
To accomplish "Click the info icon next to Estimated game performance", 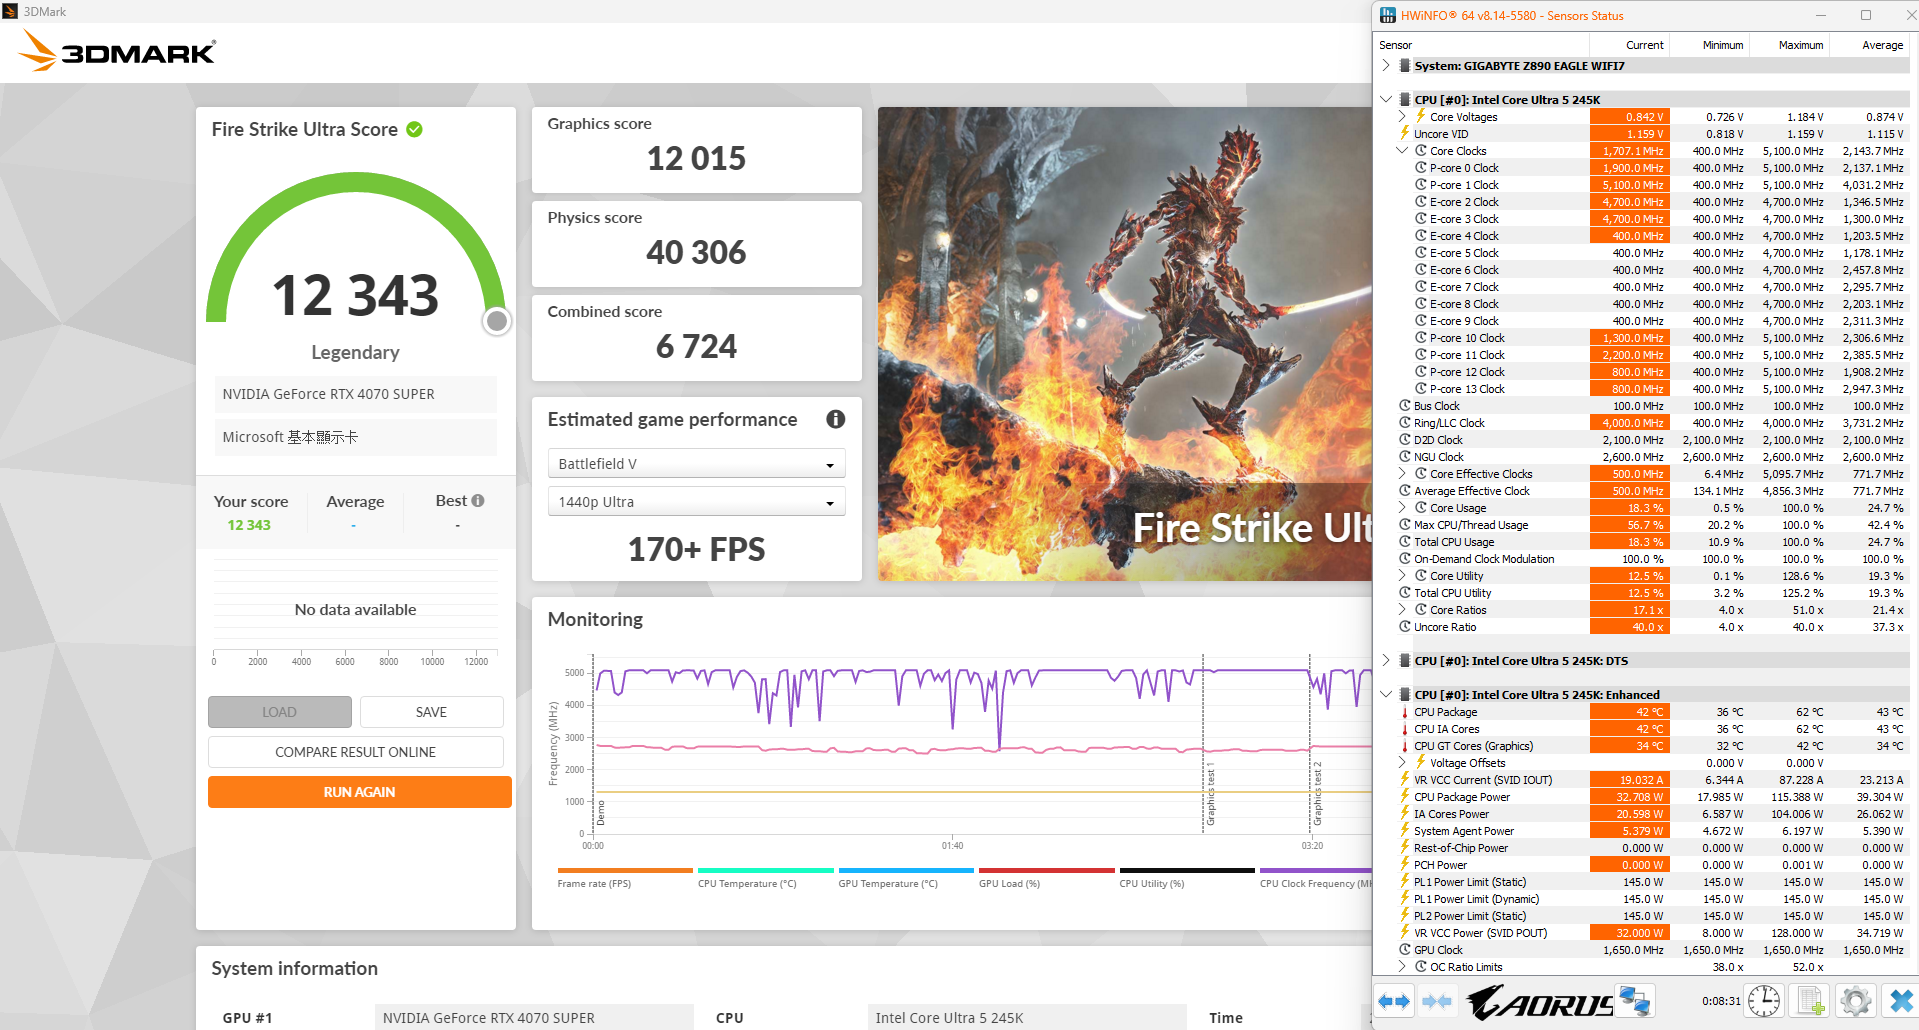I will [836, 420].
